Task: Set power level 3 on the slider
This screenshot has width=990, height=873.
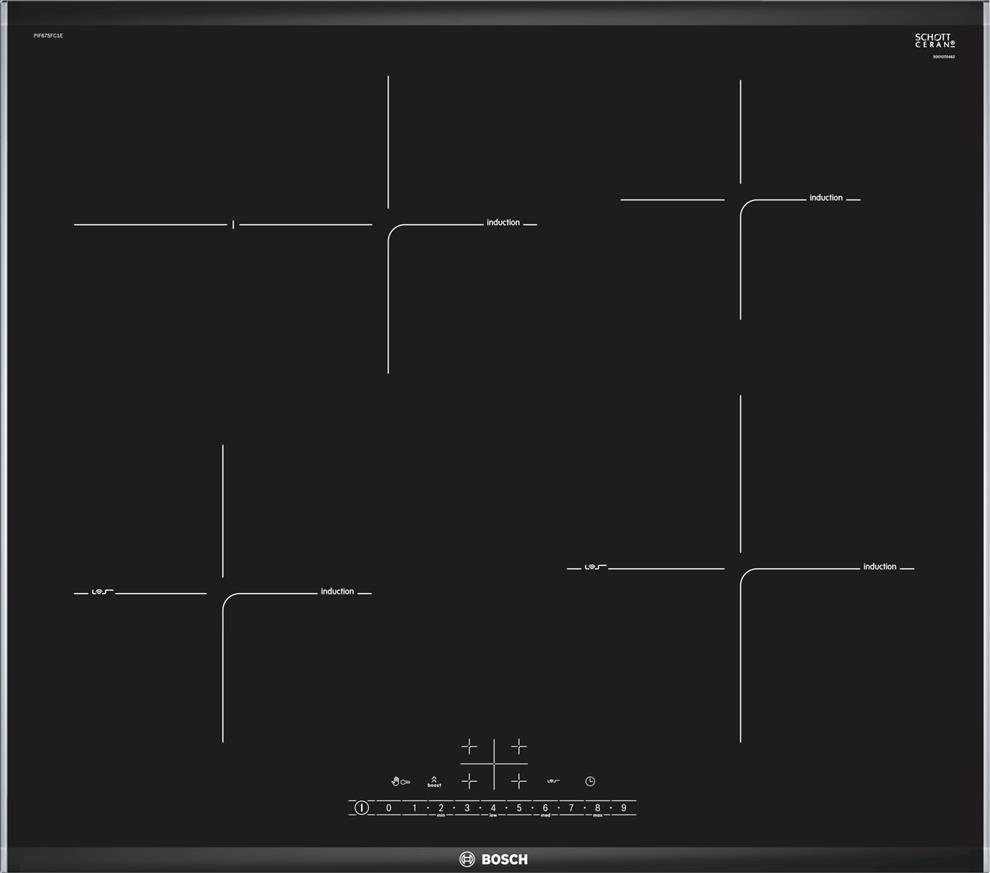Action: coord(467,807)
